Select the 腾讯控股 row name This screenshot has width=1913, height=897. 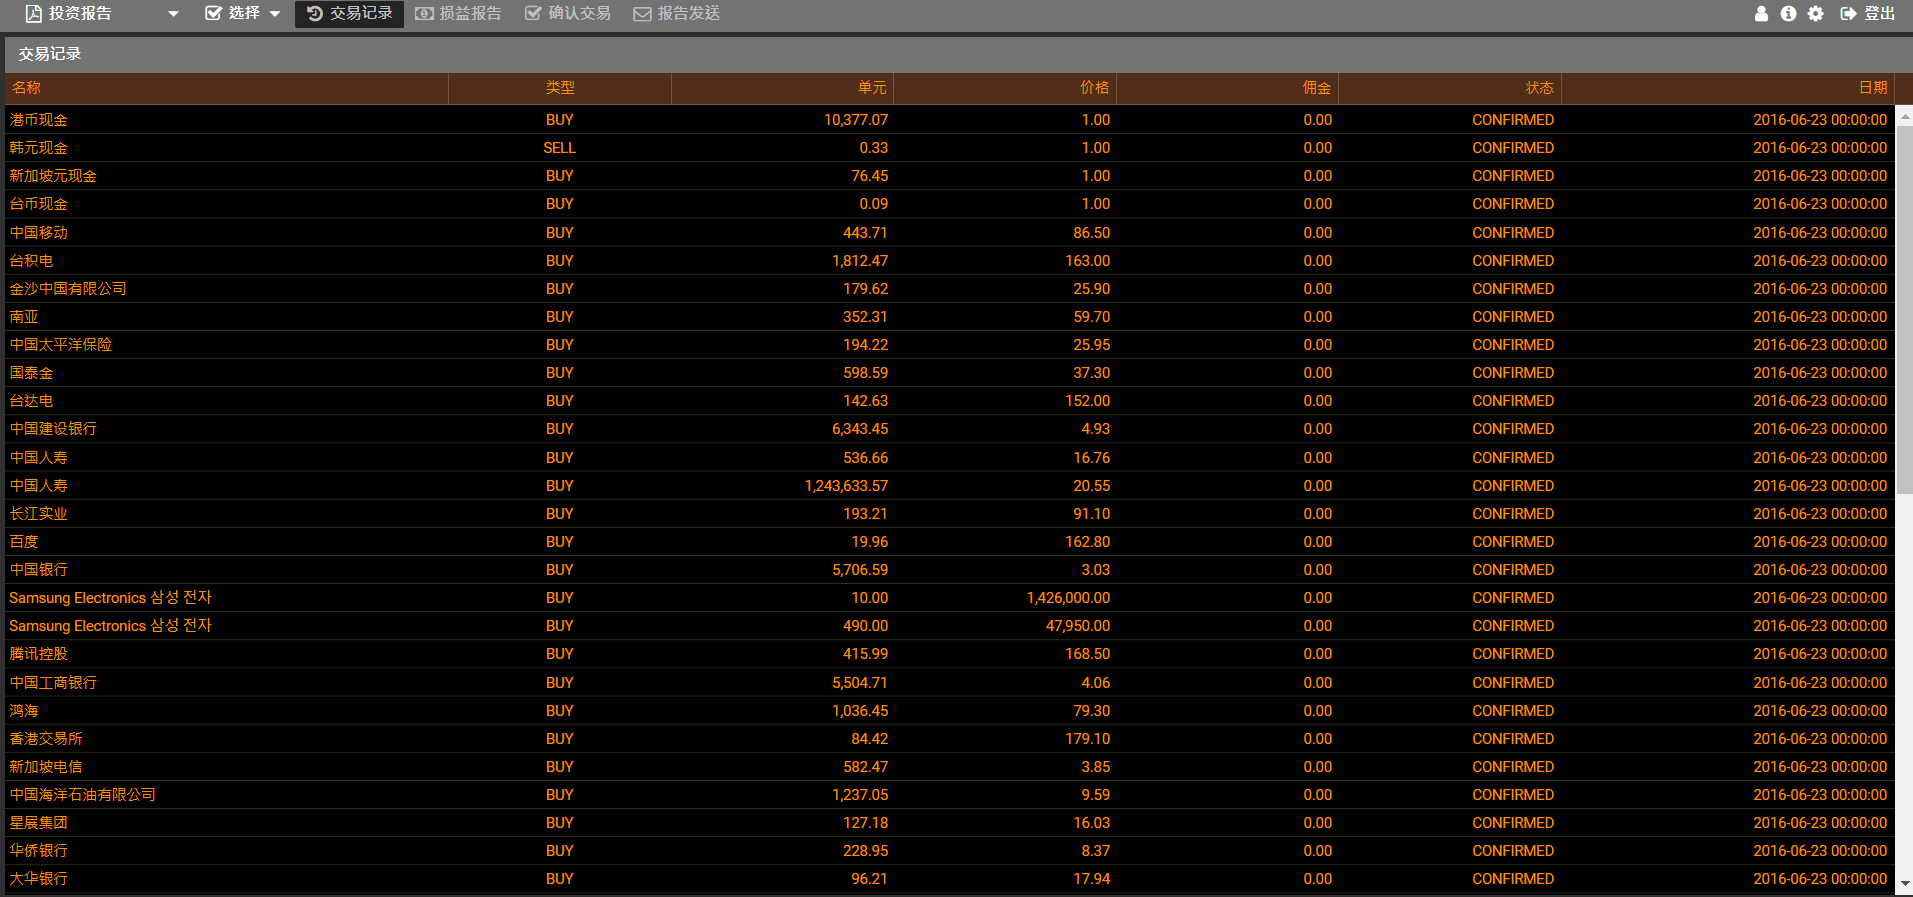click(x=39, y=654)
